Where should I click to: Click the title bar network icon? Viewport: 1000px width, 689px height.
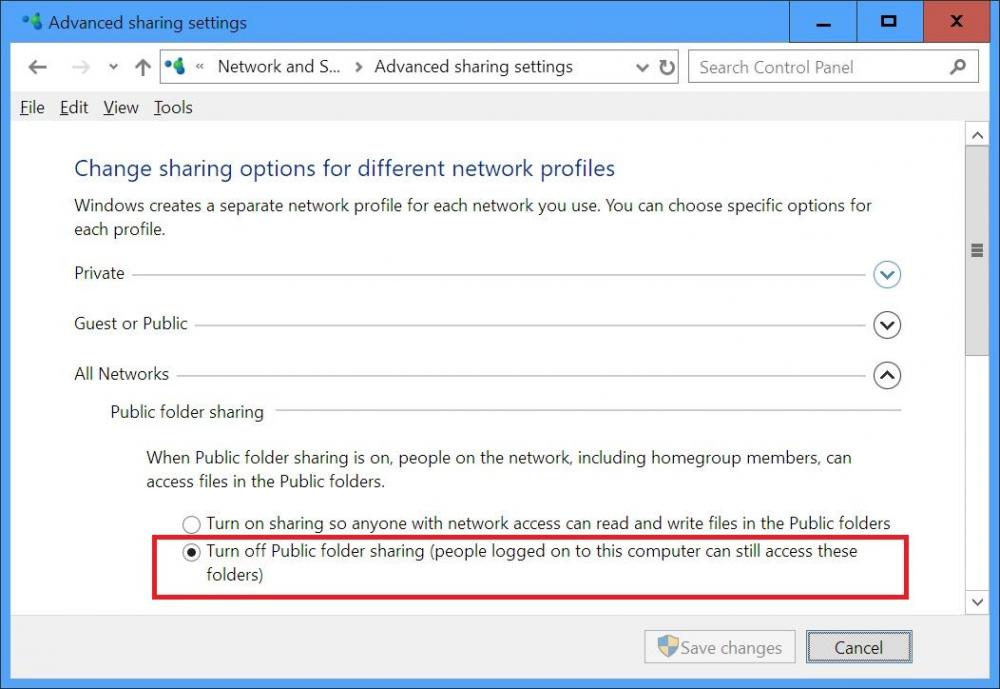pyautogui.click(x=32, y=22)
